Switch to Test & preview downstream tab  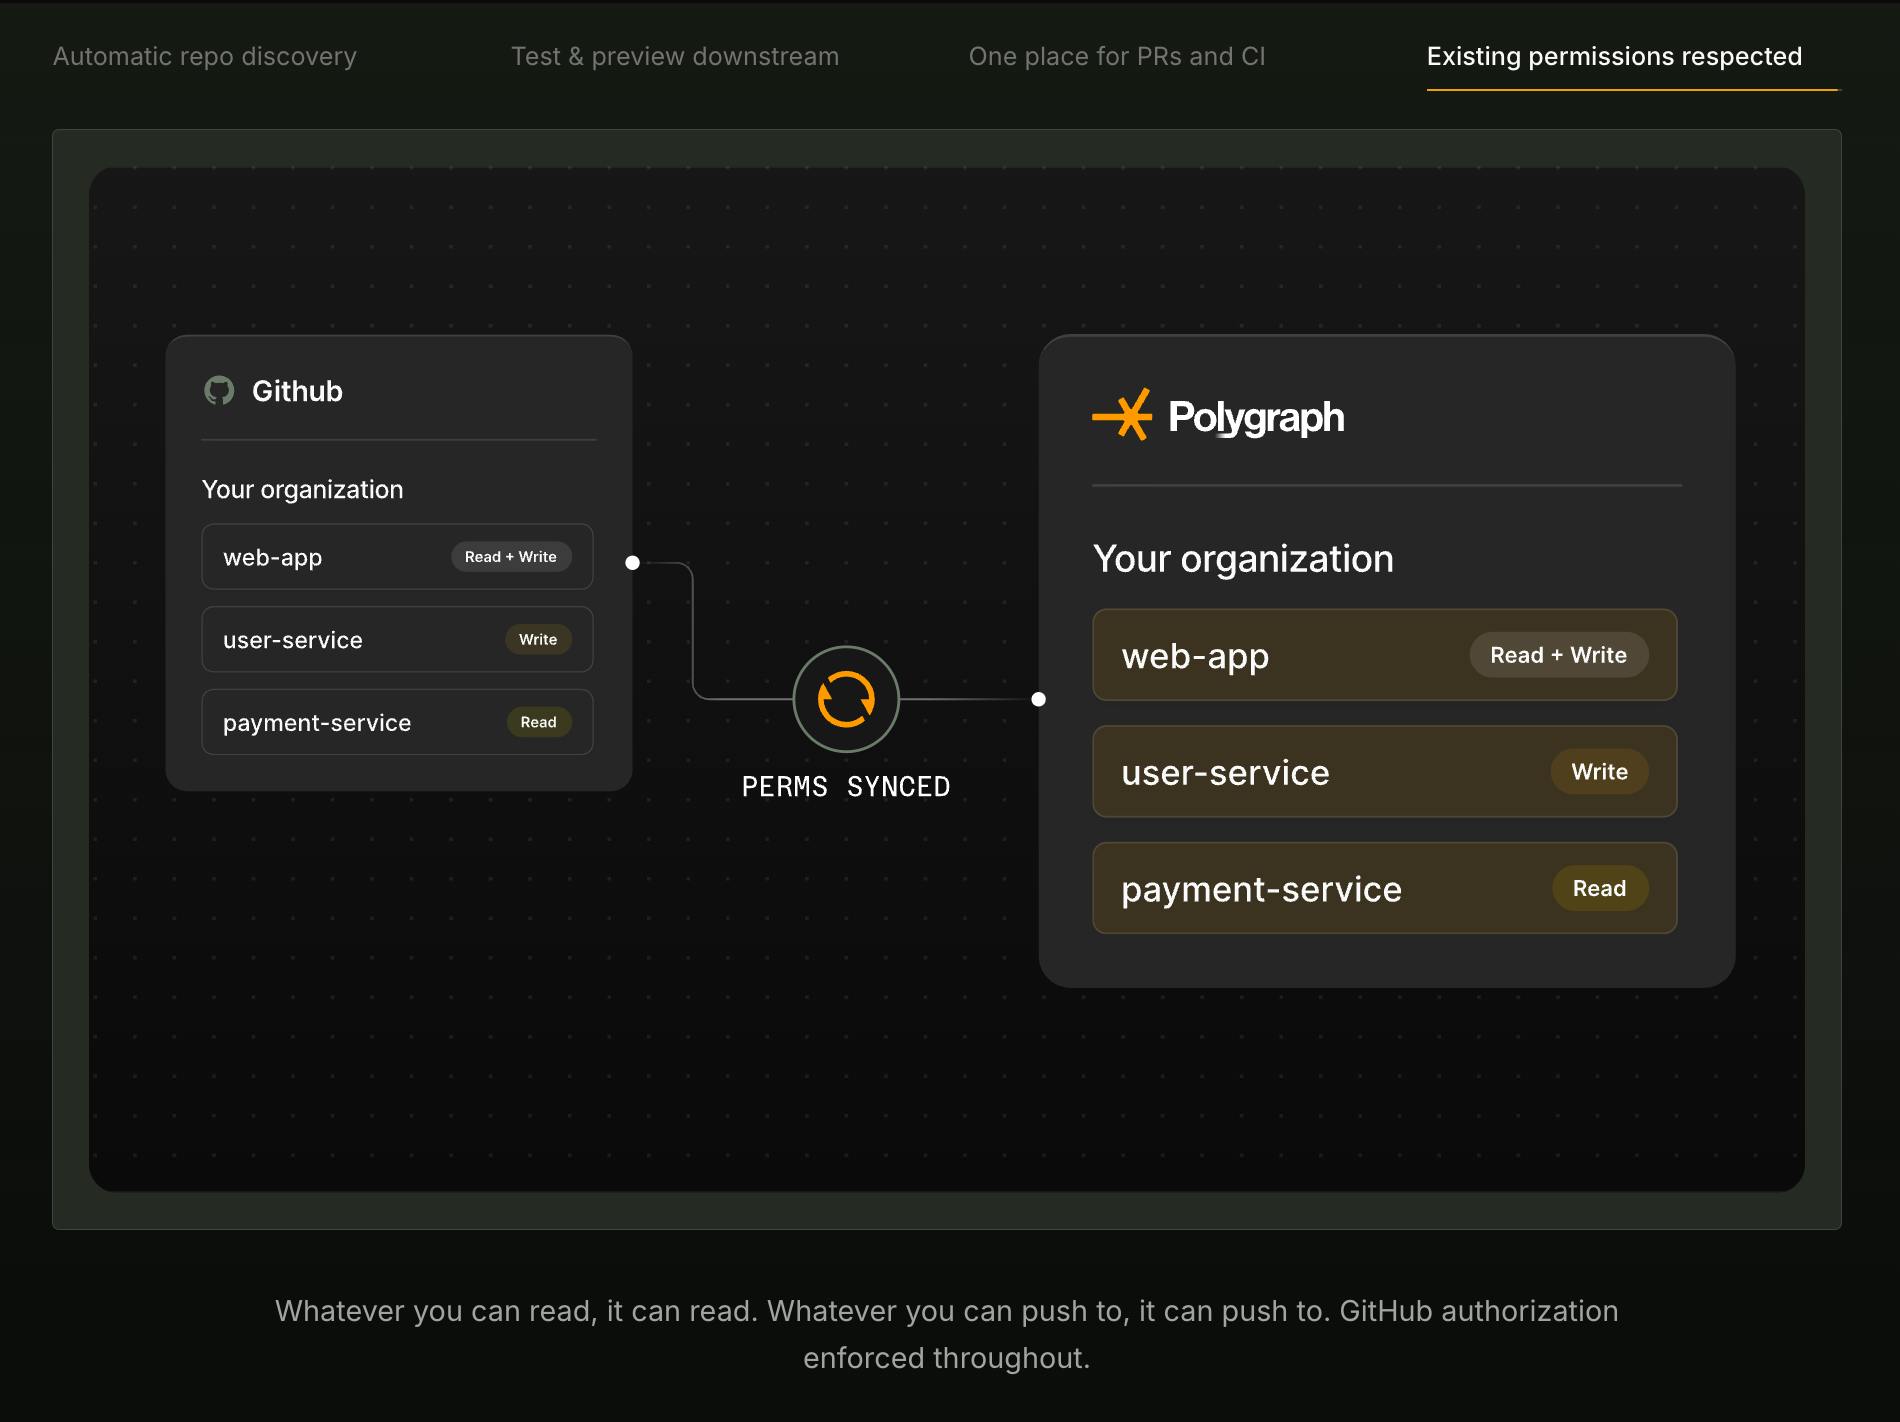pyautogui.click(x=675, y=56)
